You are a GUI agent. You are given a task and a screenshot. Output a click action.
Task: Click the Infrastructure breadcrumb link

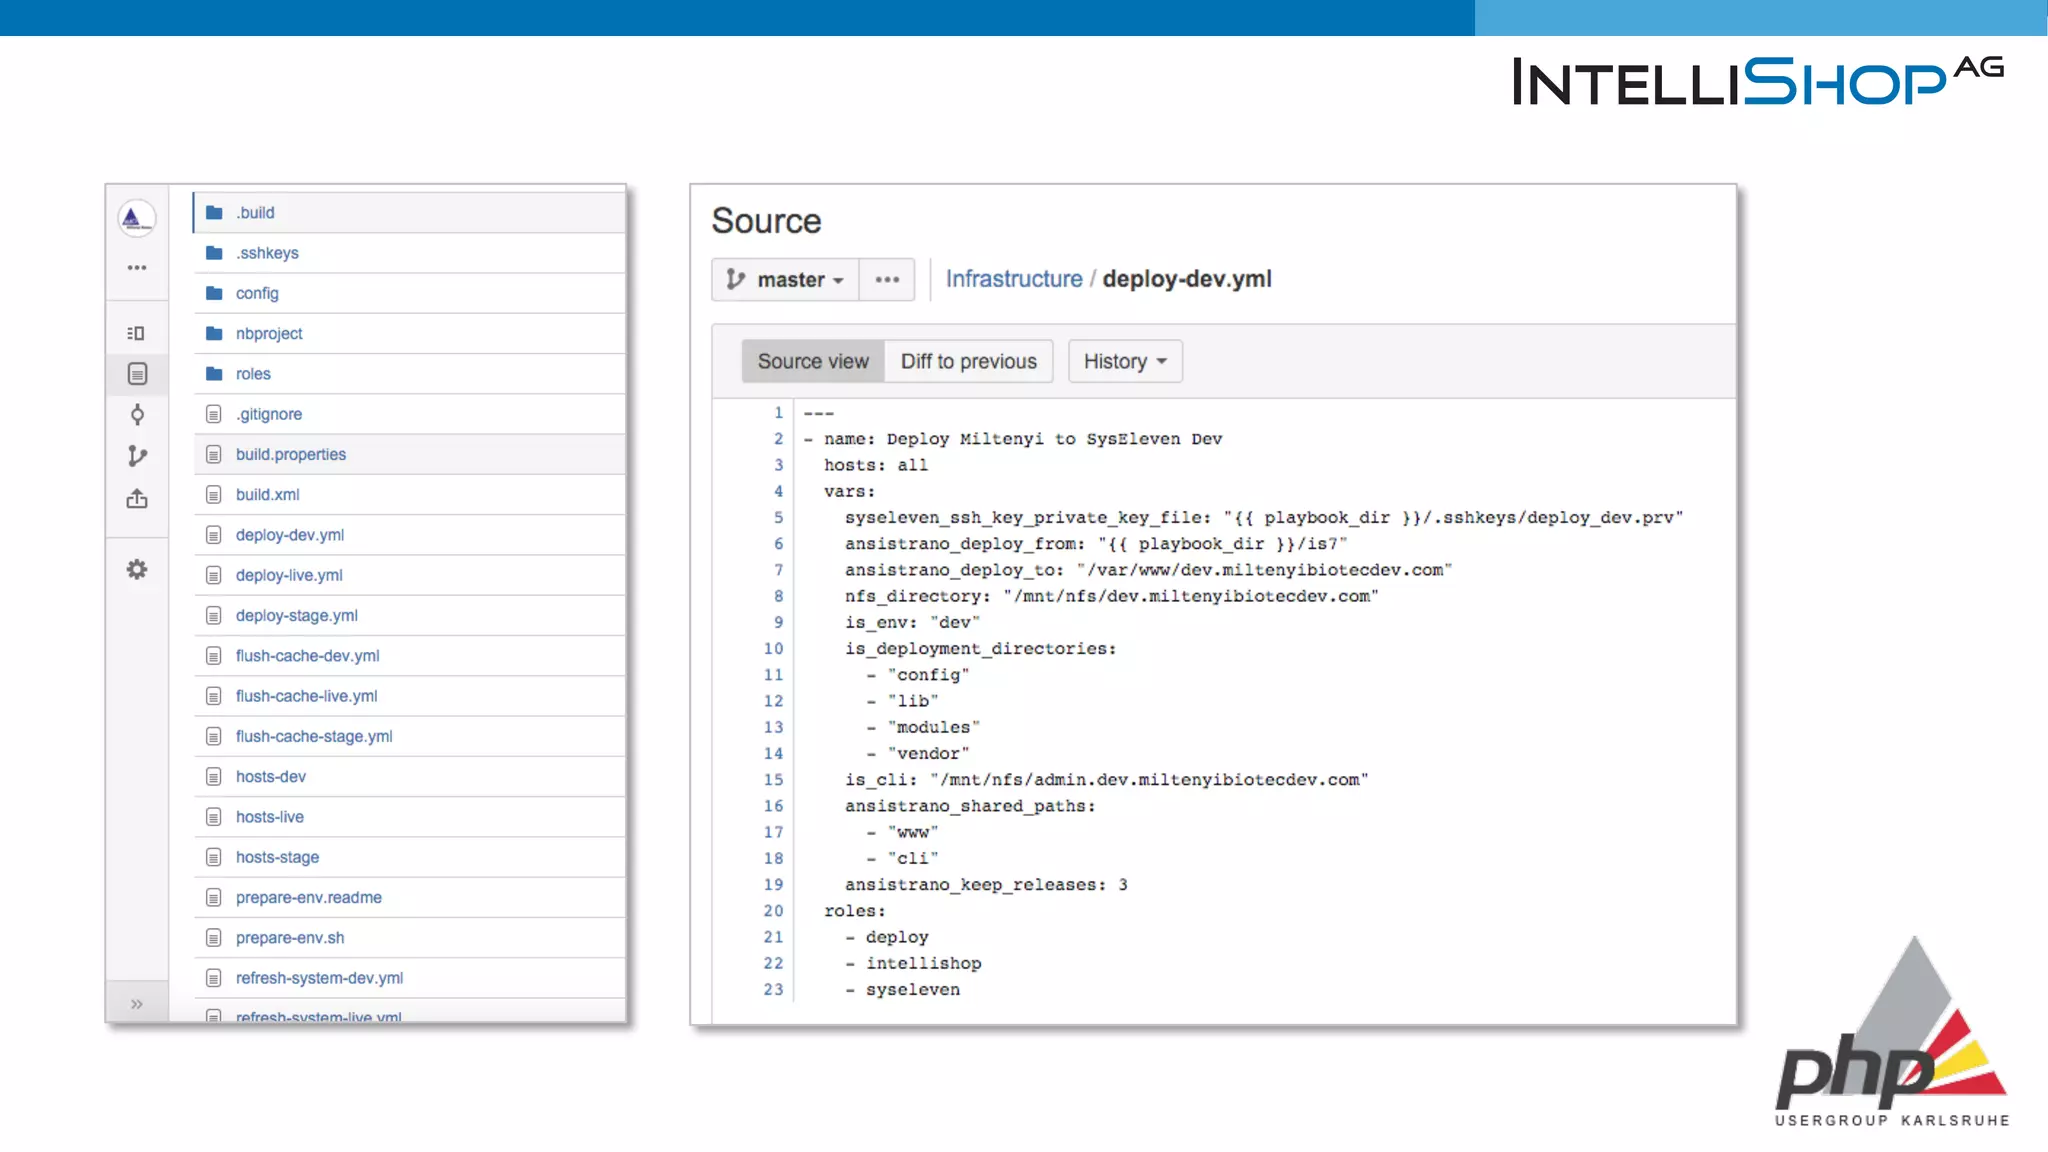tap(1014, 279)
